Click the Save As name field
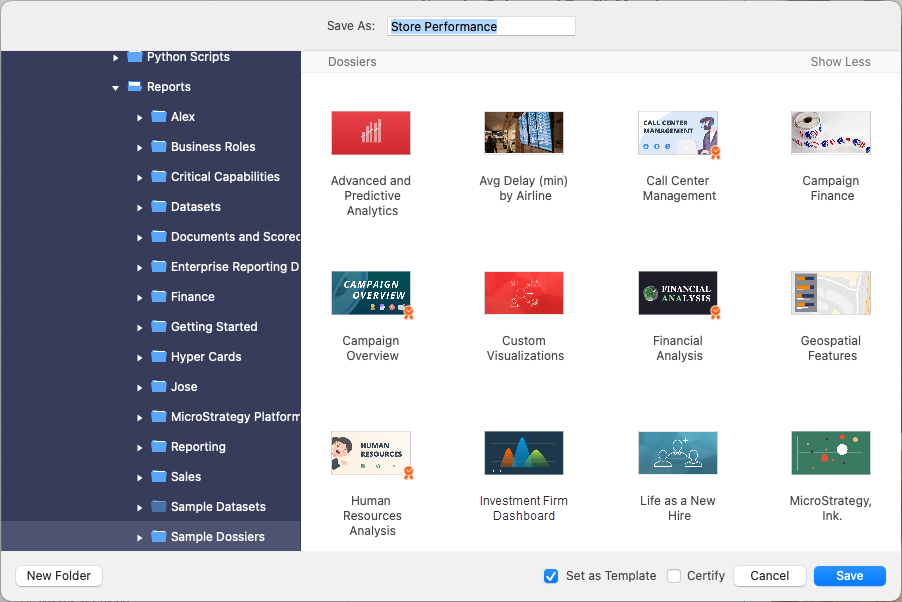Screen dimensions: 902x602 tap(481, 27)
